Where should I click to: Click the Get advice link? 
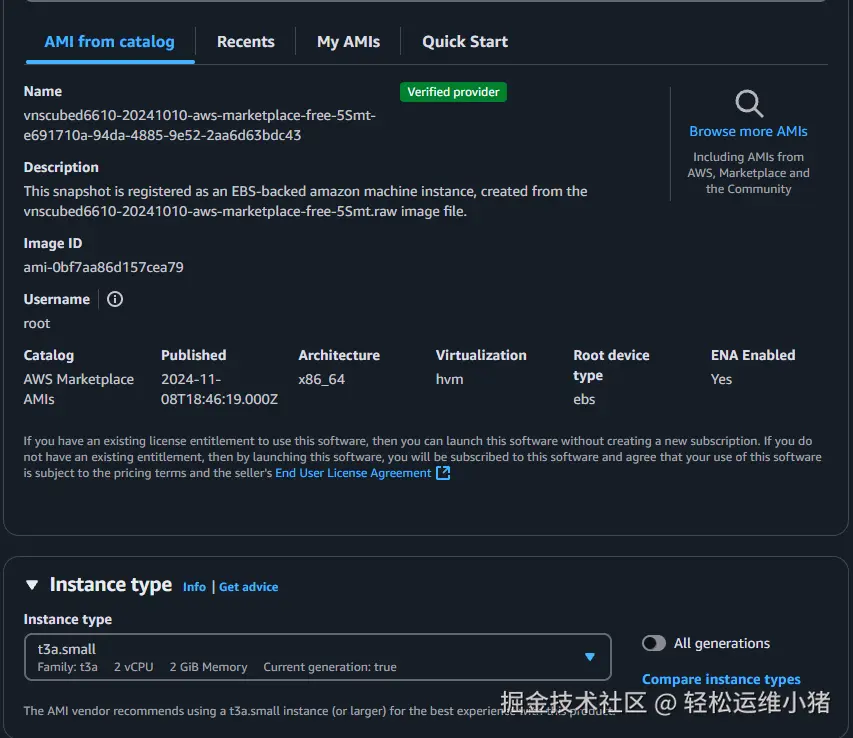point(249,587)
